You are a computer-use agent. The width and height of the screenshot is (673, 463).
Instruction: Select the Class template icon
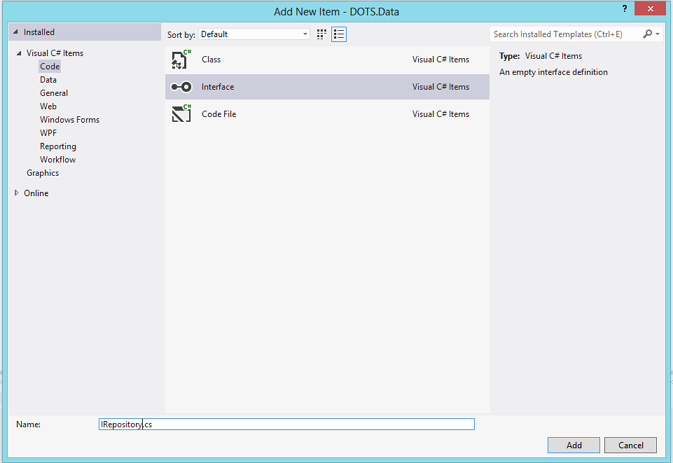pos(181,60)
